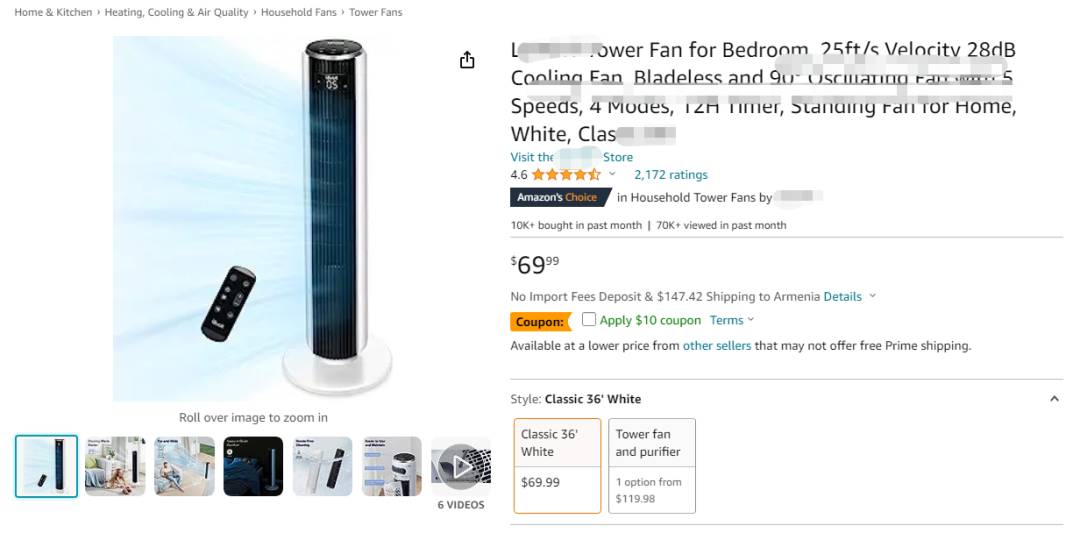1080x533 pixels.
Task: Select the first white fan thumbnail
Action: click(46, 466)
